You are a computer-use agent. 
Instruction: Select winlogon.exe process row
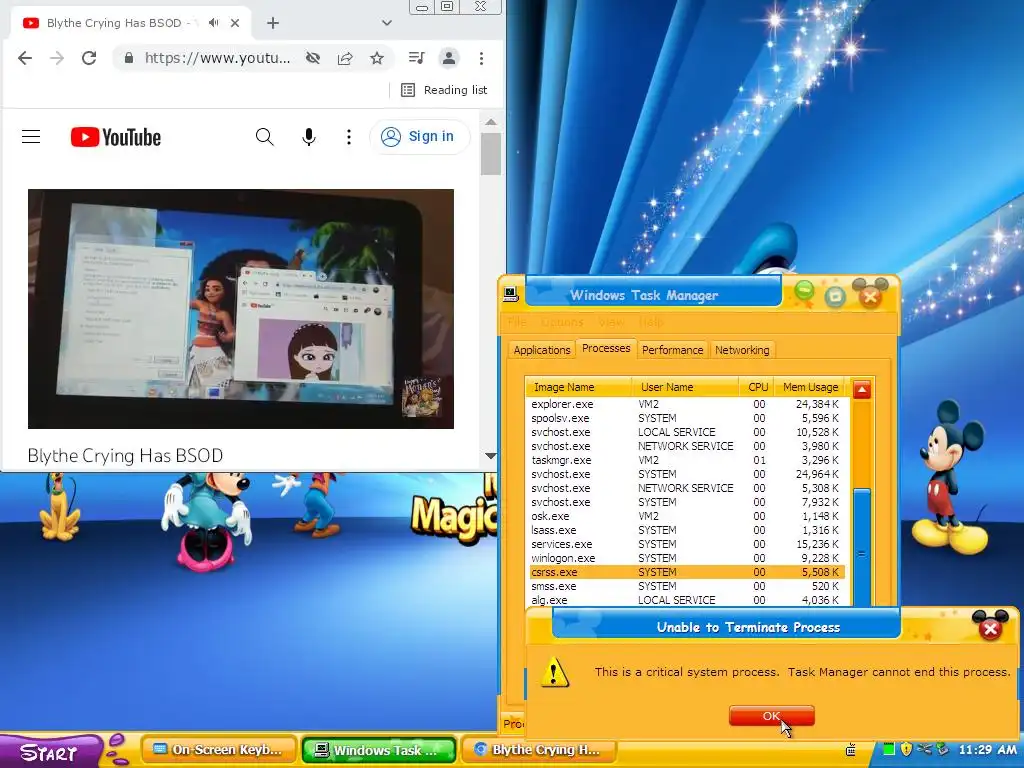click(x=686, y=558)
